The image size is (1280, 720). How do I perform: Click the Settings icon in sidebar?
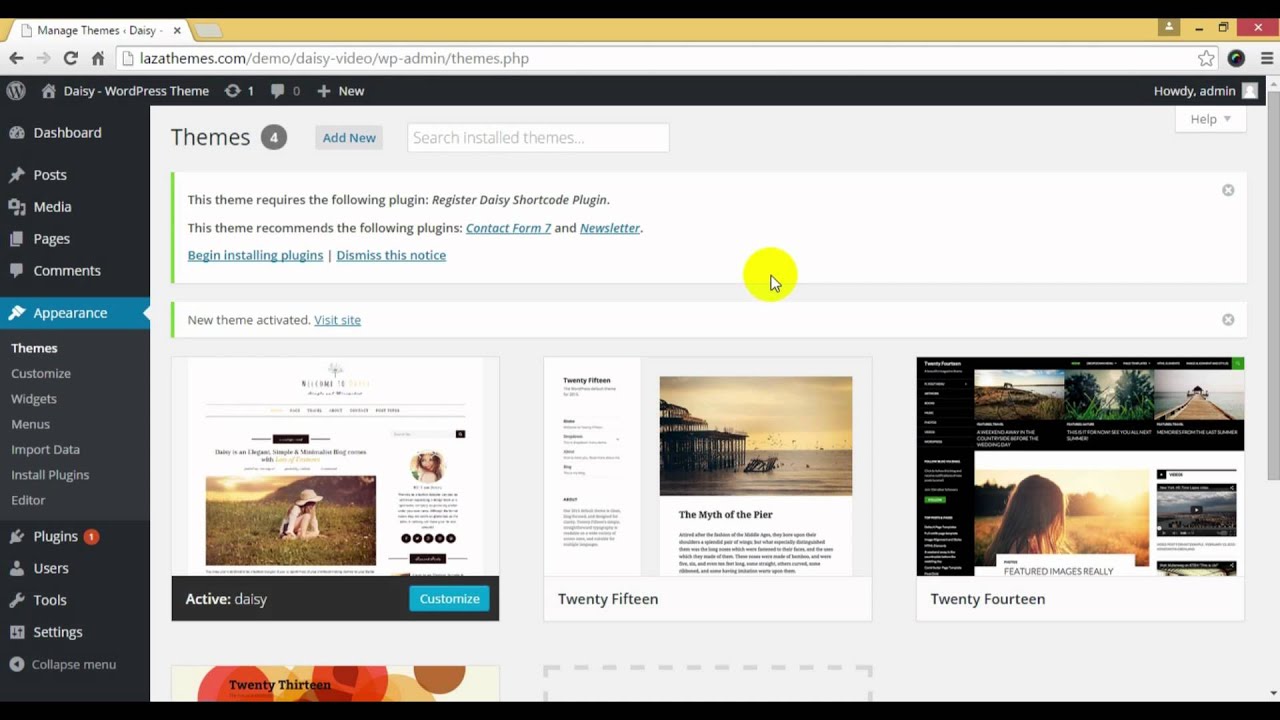pos(17,632)
